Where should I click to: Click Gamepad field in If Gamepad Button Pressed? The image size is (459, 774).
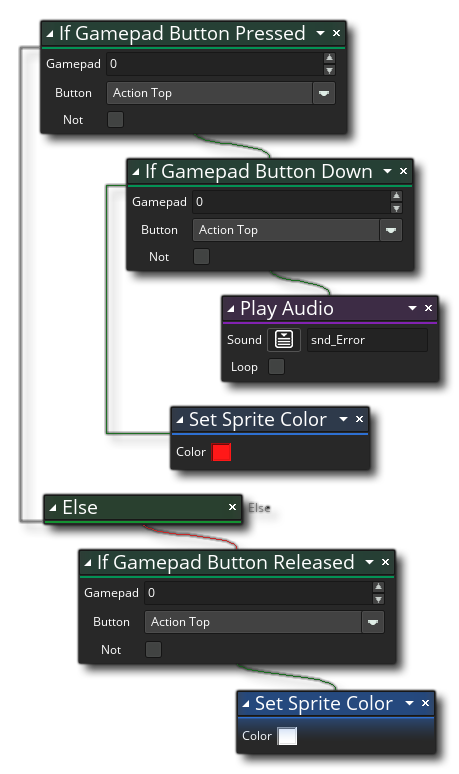[x=215, y=64]
